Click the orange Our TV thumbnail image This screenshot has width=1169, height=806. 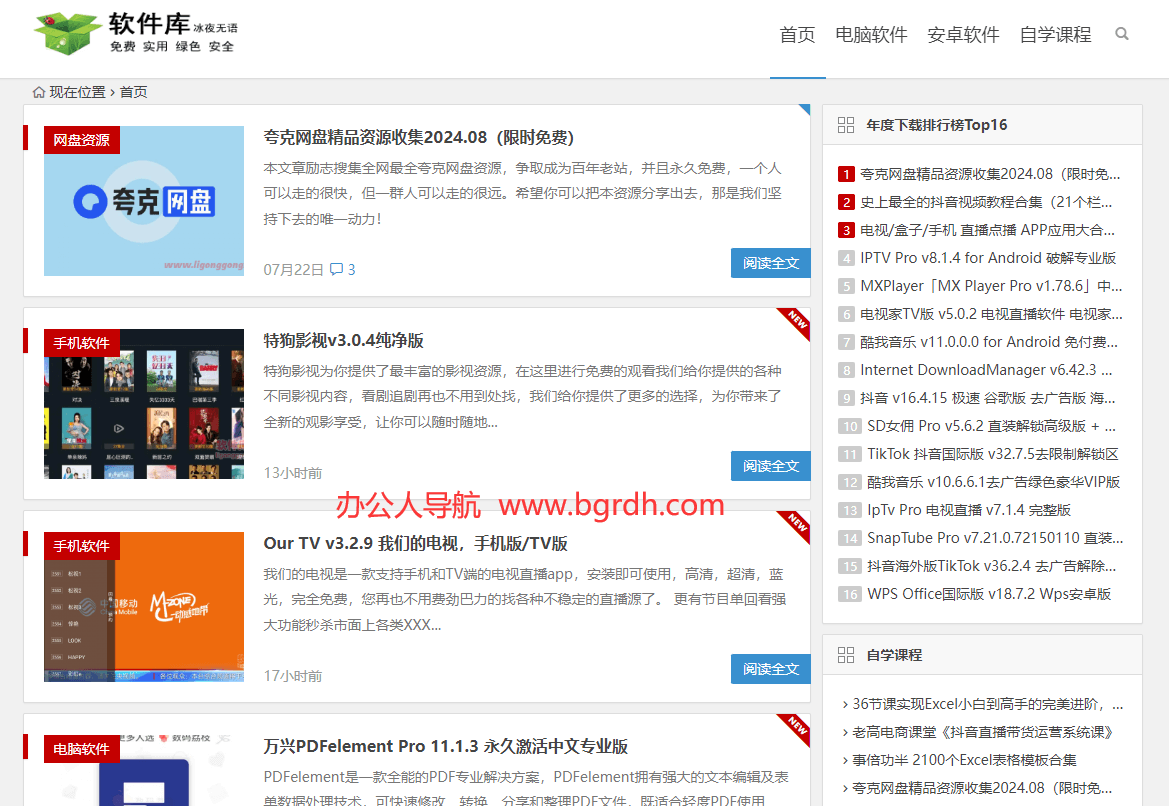pyautogui.click(x=144, y=607)
